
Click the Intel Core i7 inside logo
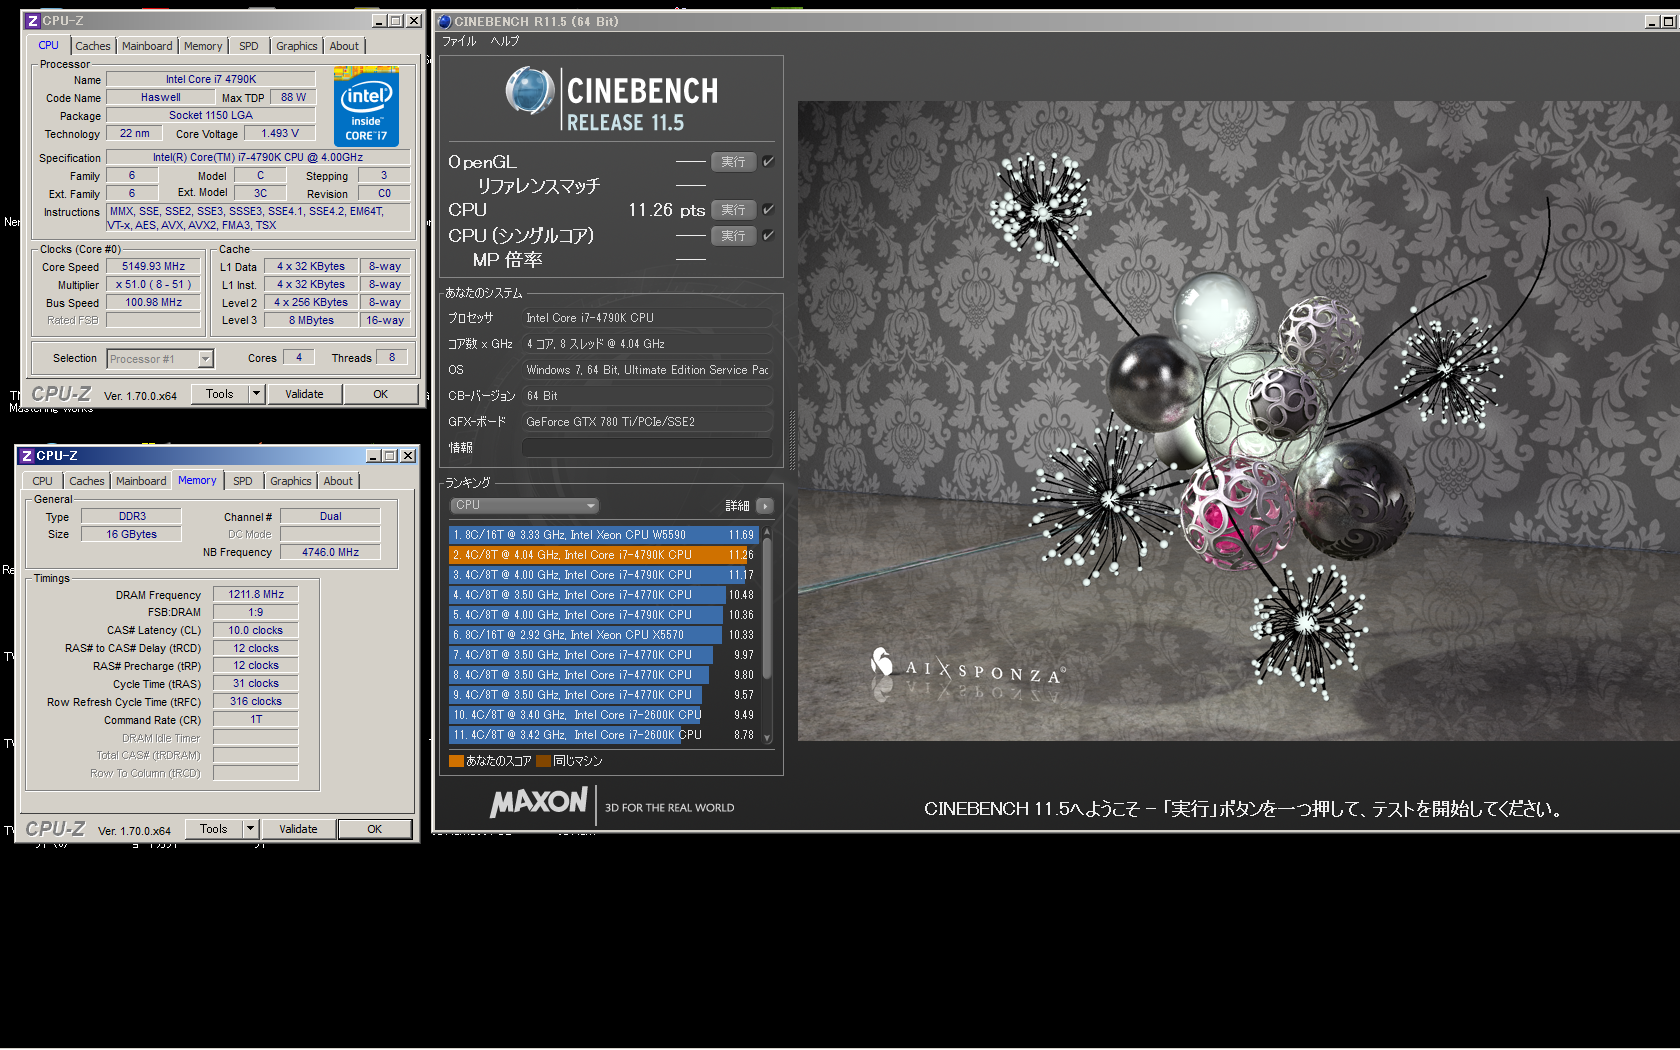click(x=366, y=106)
